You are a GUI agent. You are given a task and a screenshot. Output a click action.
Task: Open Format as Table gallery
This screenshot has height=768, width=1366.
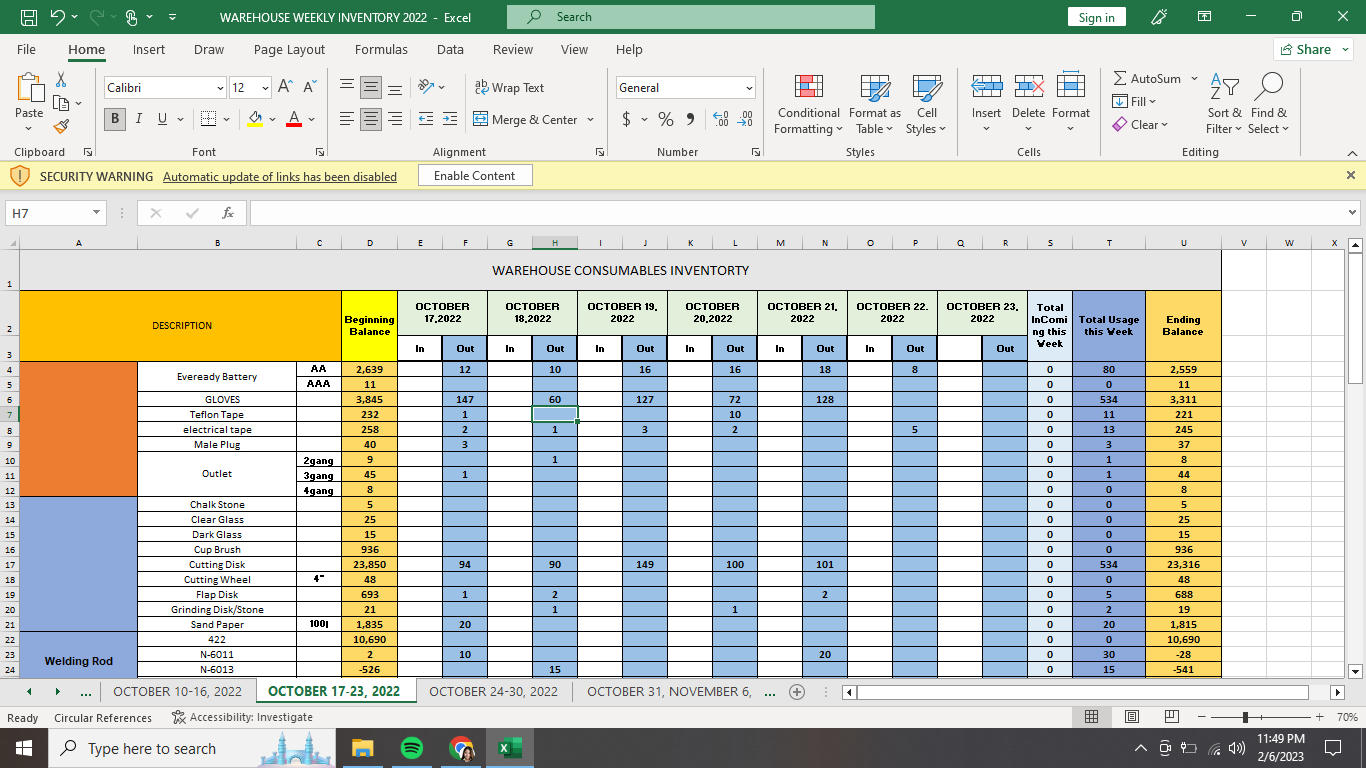(875, 104)
